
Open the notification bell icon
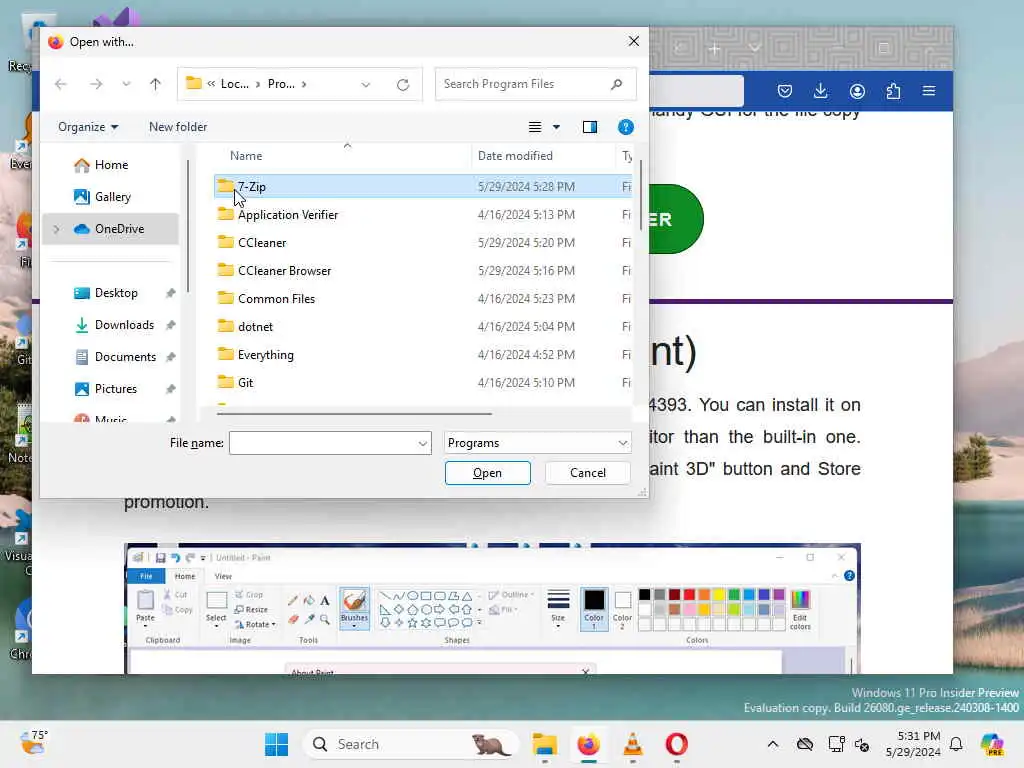coord(956,744)
